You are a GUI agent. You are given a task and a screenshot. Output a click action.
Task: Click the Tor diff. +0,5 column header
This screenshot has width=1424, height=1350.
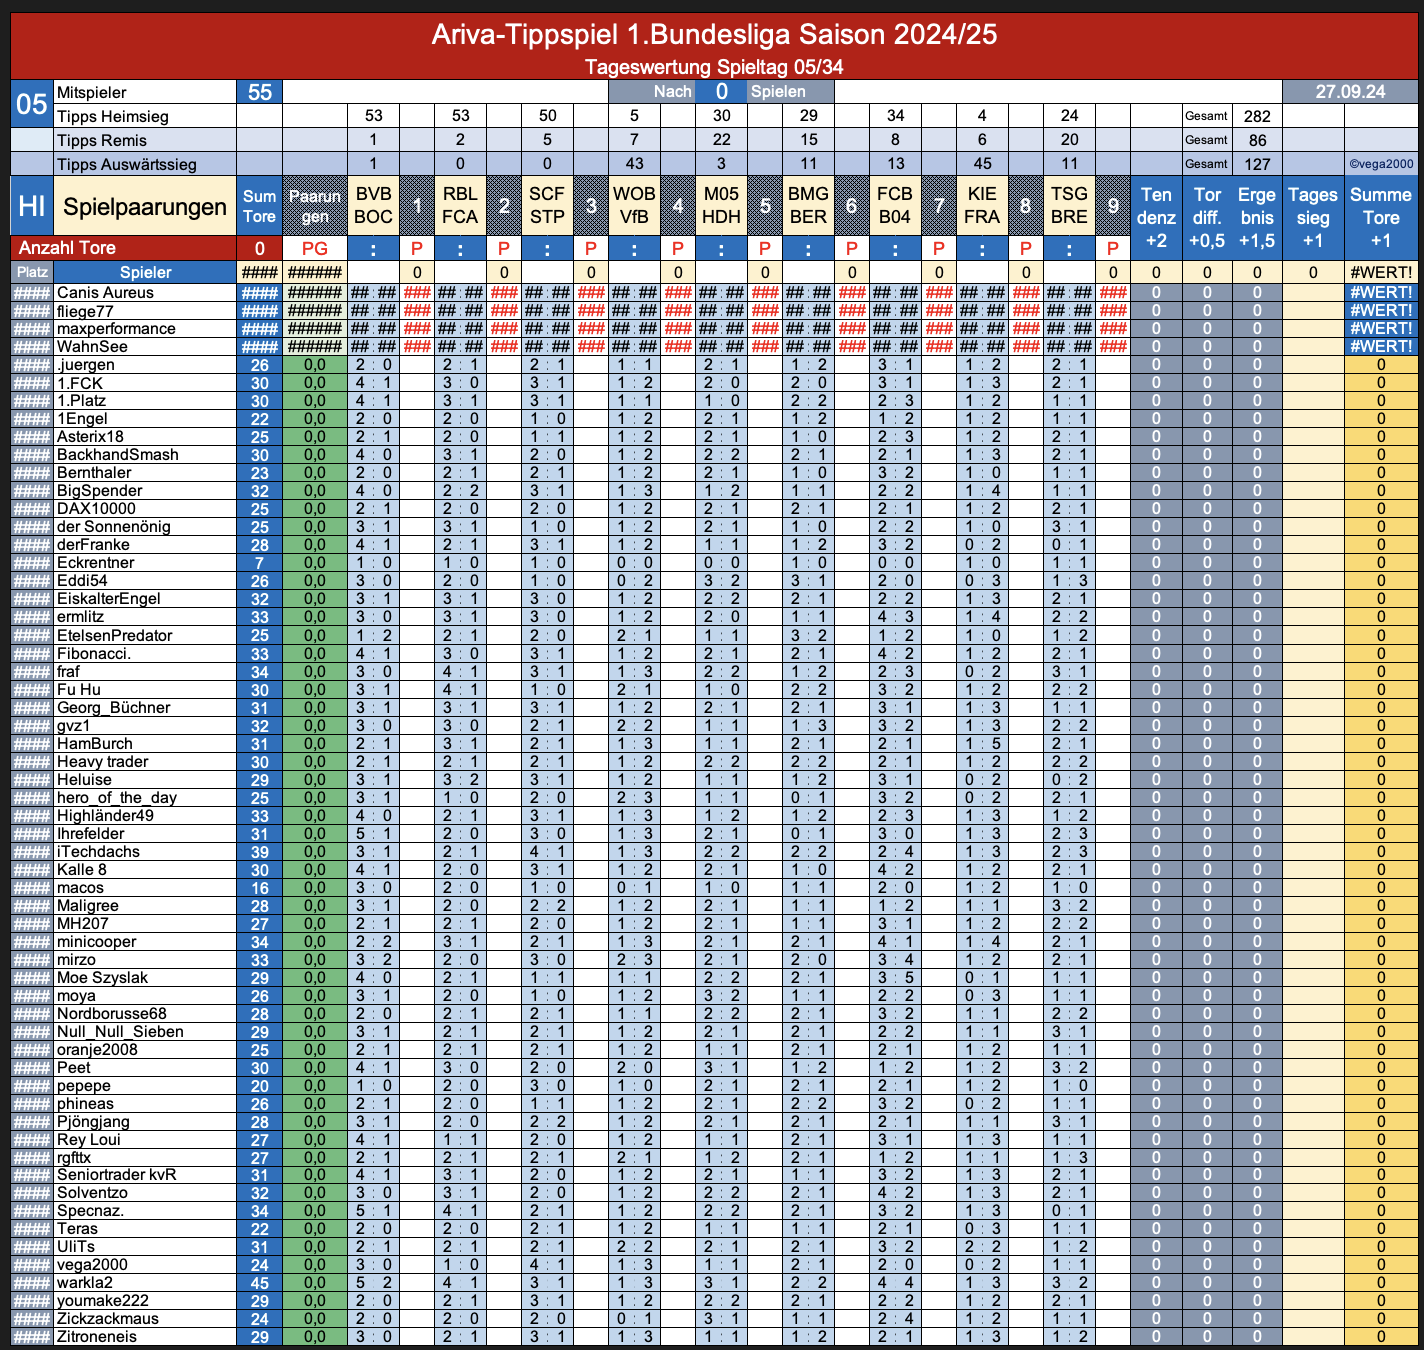click(1207, 218)
